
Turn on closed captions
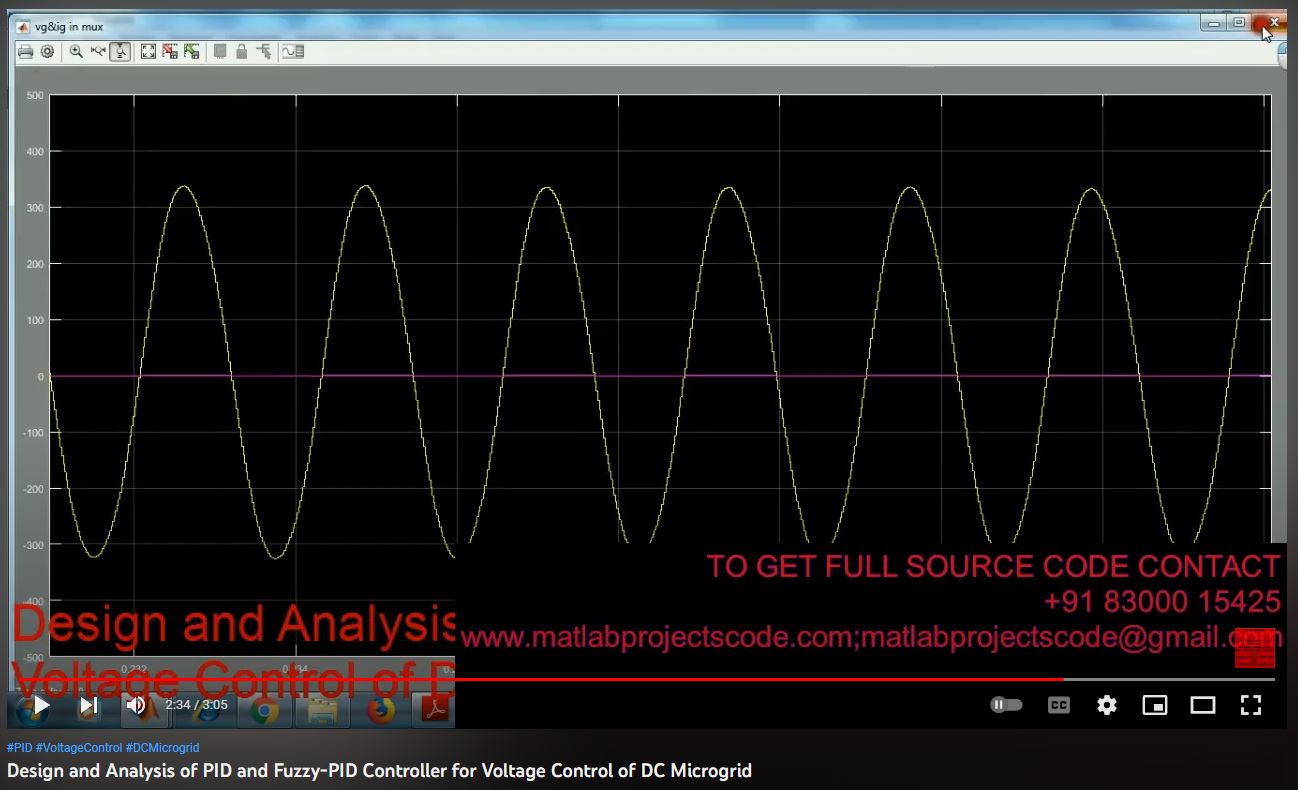coord(1058,705)
